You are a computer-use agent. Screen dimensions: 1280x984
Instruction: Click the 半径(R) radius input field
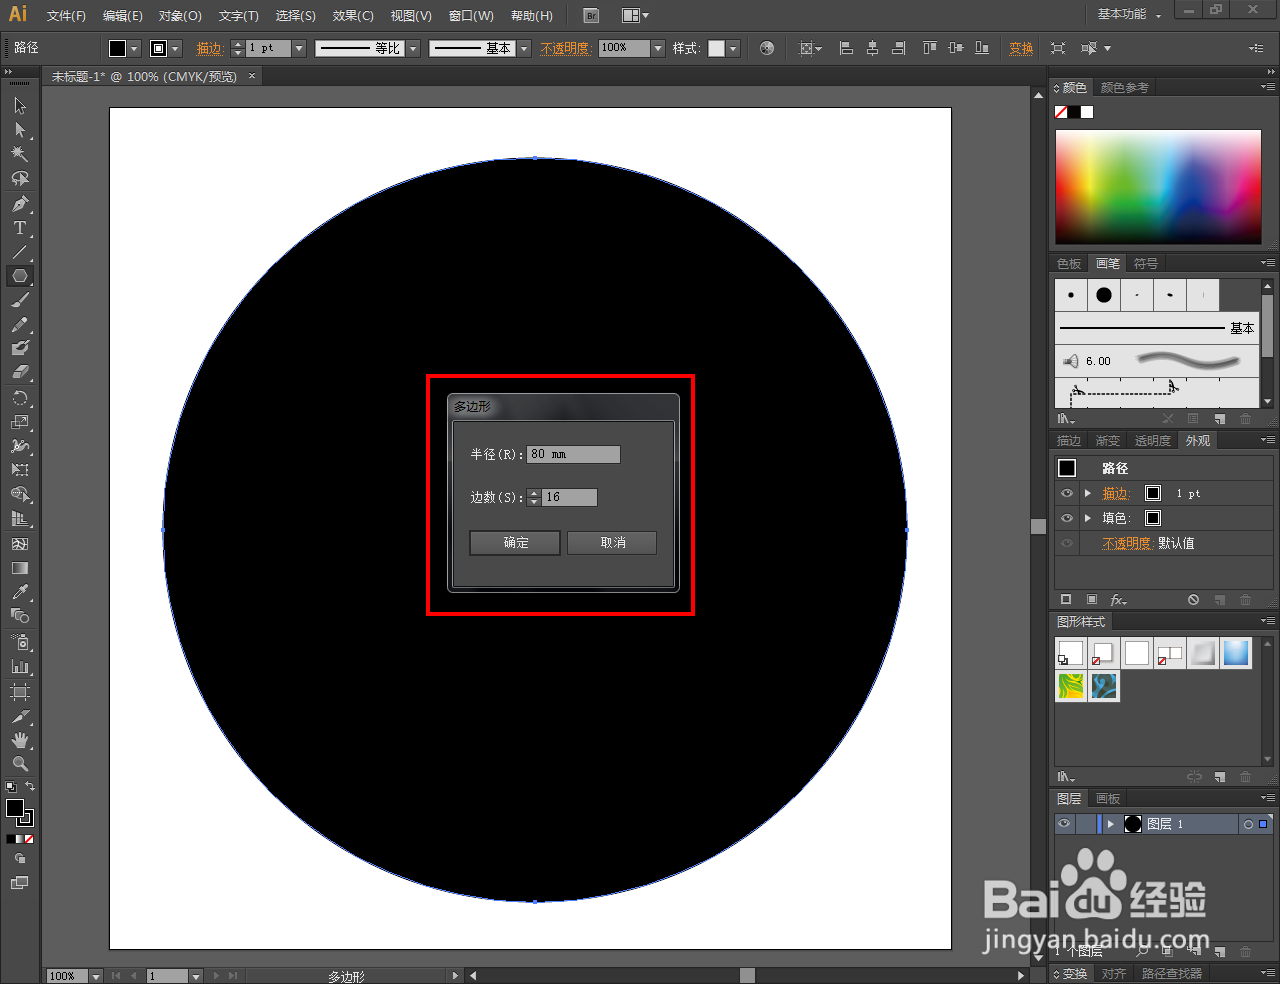coord(573,454)
